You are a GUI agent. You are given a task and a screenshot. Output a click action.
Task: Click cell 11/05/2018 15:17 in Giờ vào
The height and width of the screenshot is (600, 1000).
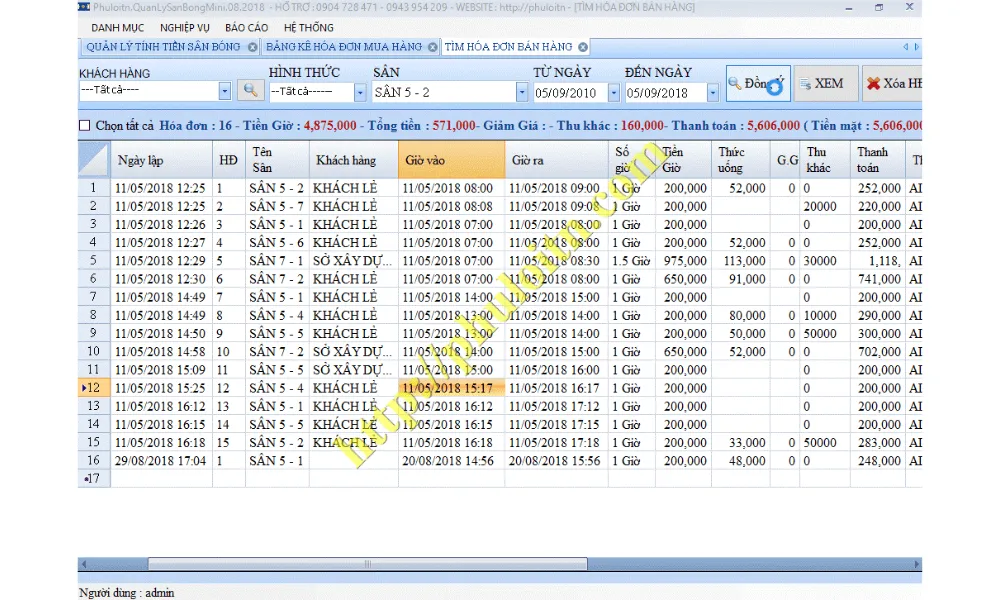pos(452,388)
